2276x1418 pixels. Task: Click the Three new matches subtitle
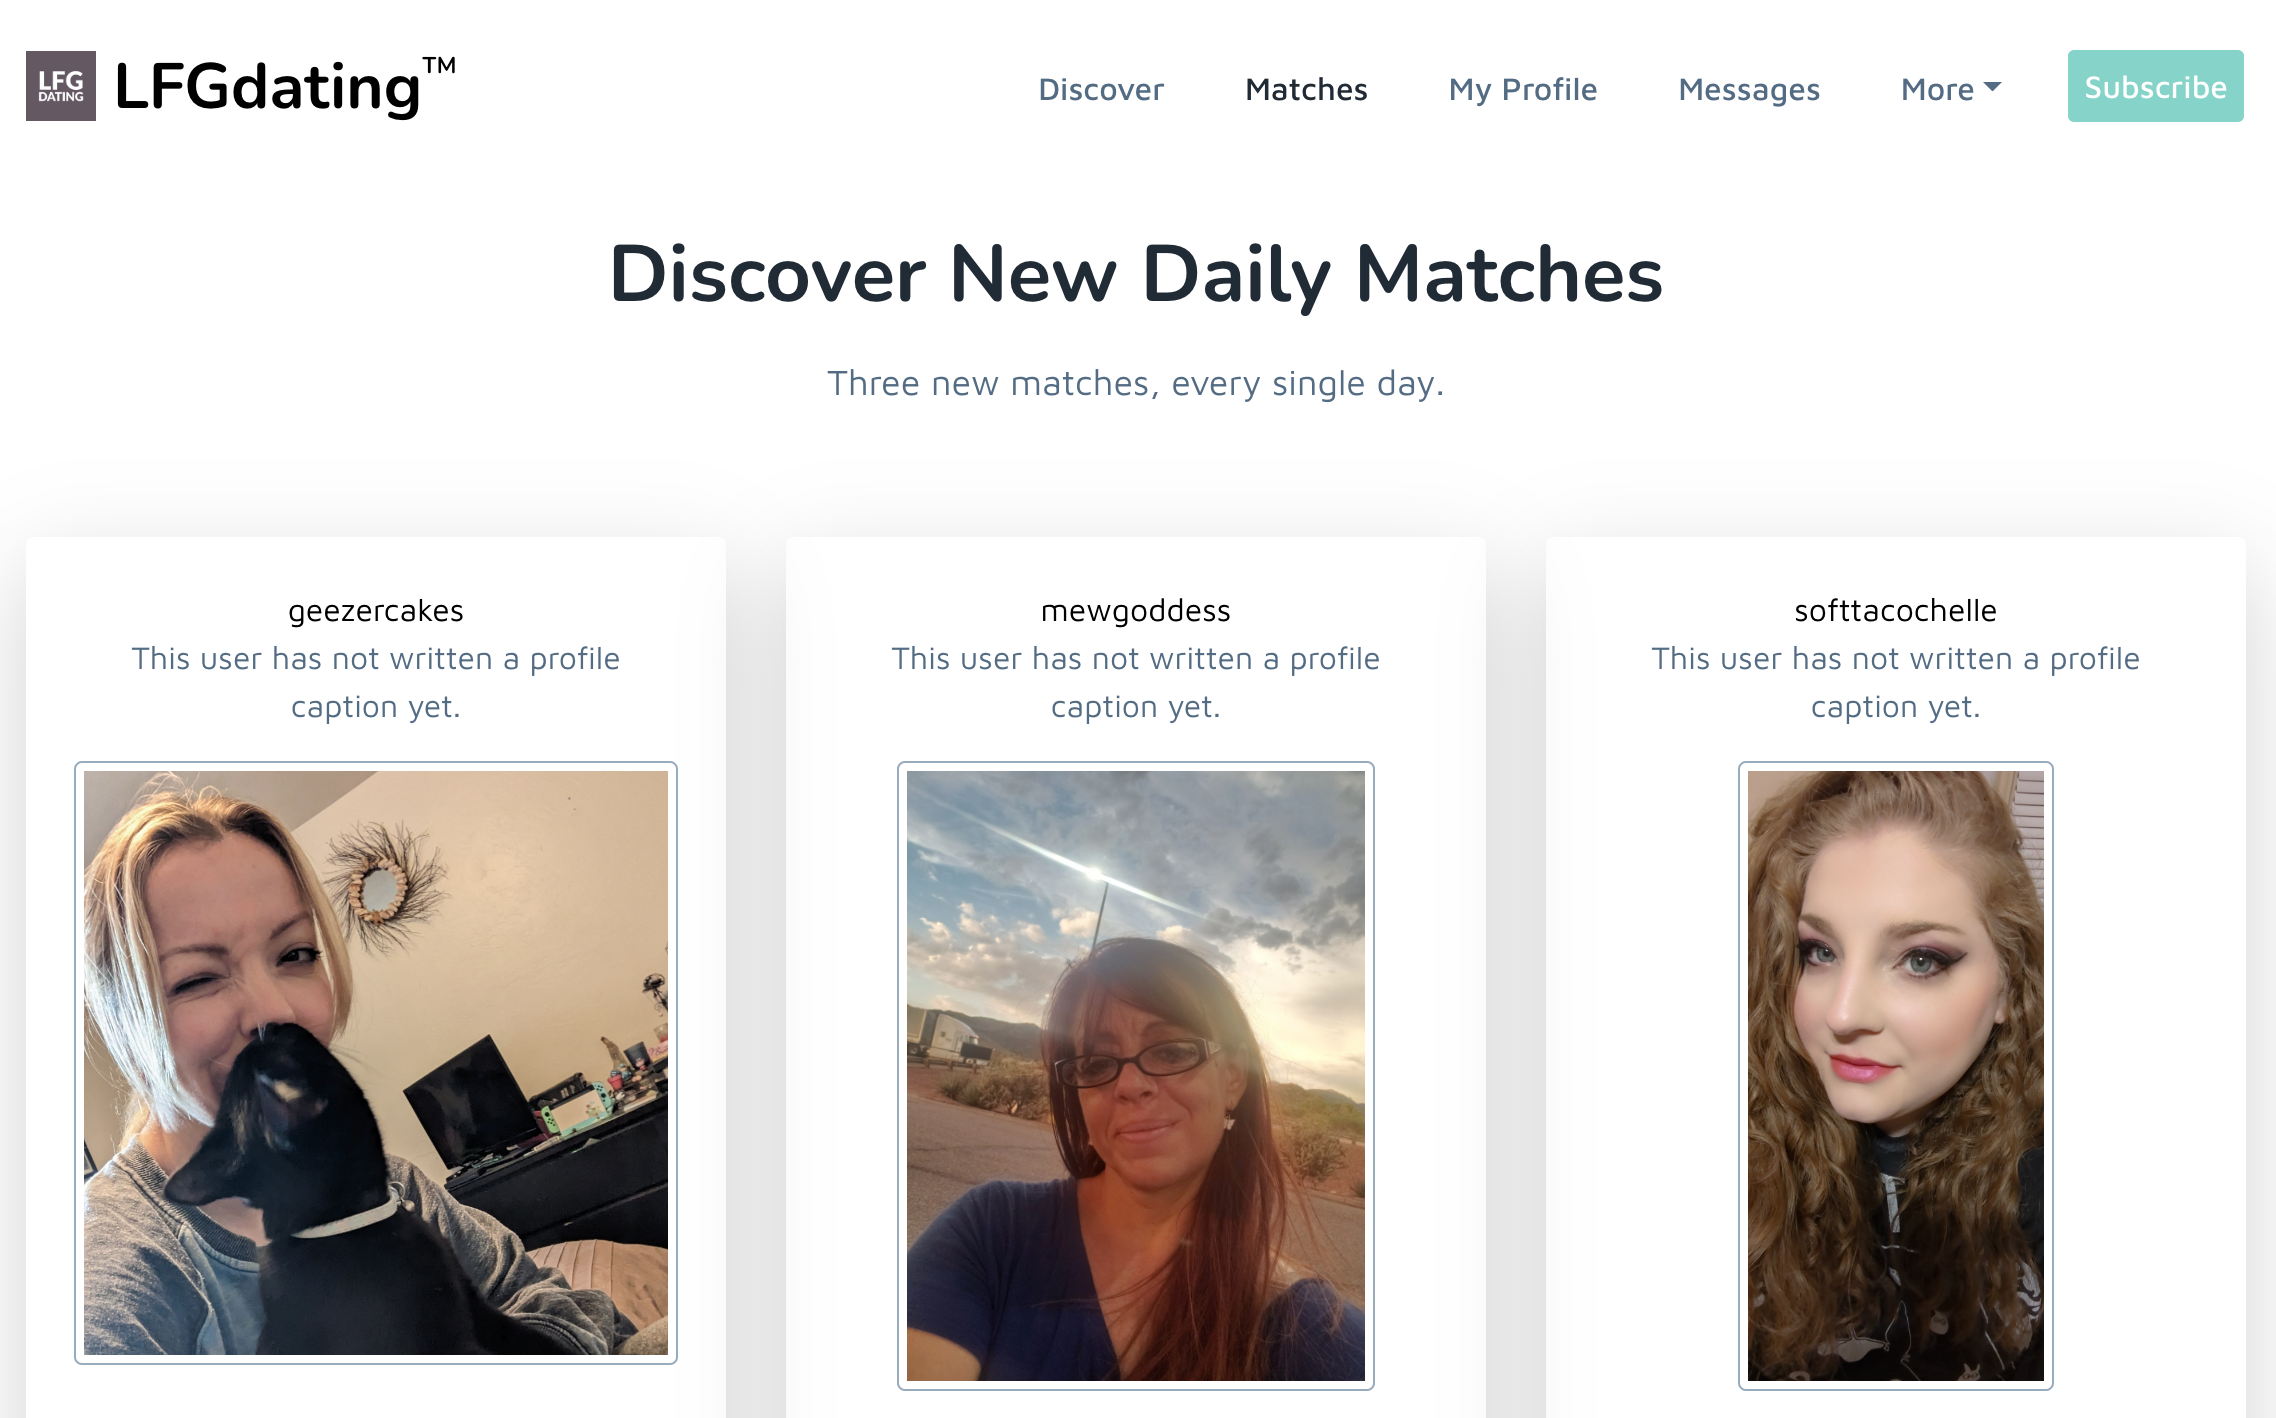pyautogui.click(x=1136, y=384)
